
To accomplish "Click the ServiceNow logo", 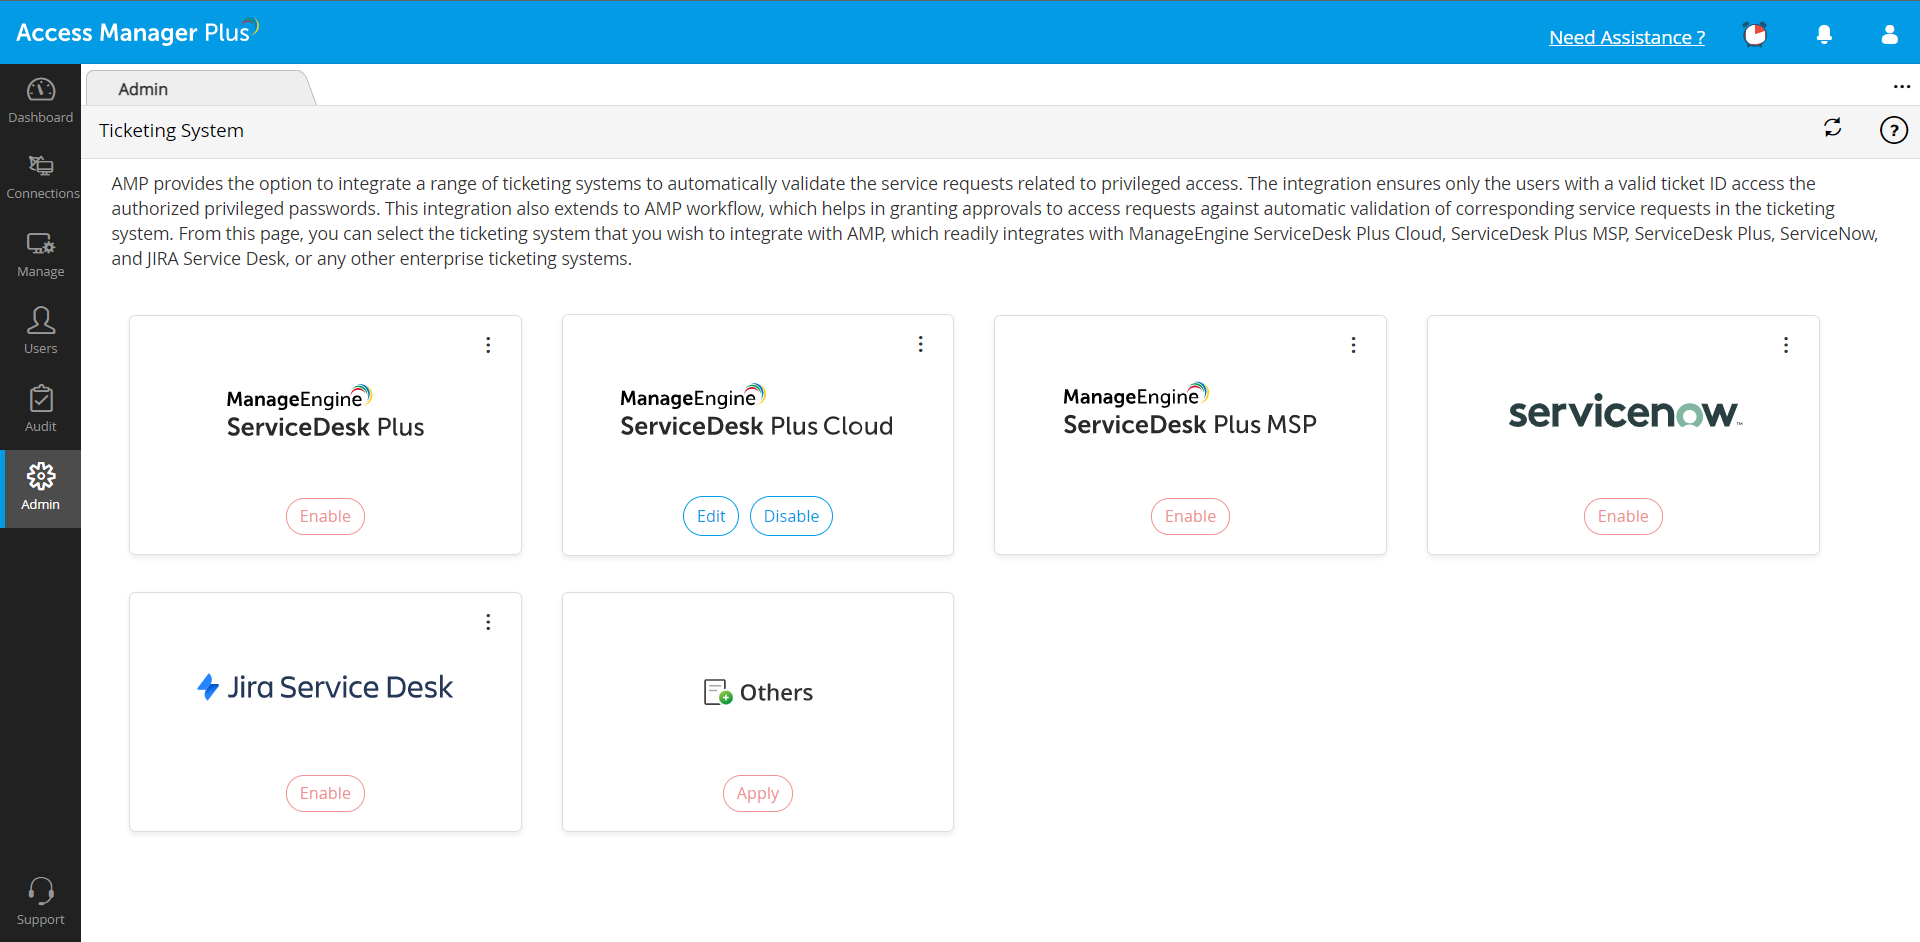I will click(1625, 411).
